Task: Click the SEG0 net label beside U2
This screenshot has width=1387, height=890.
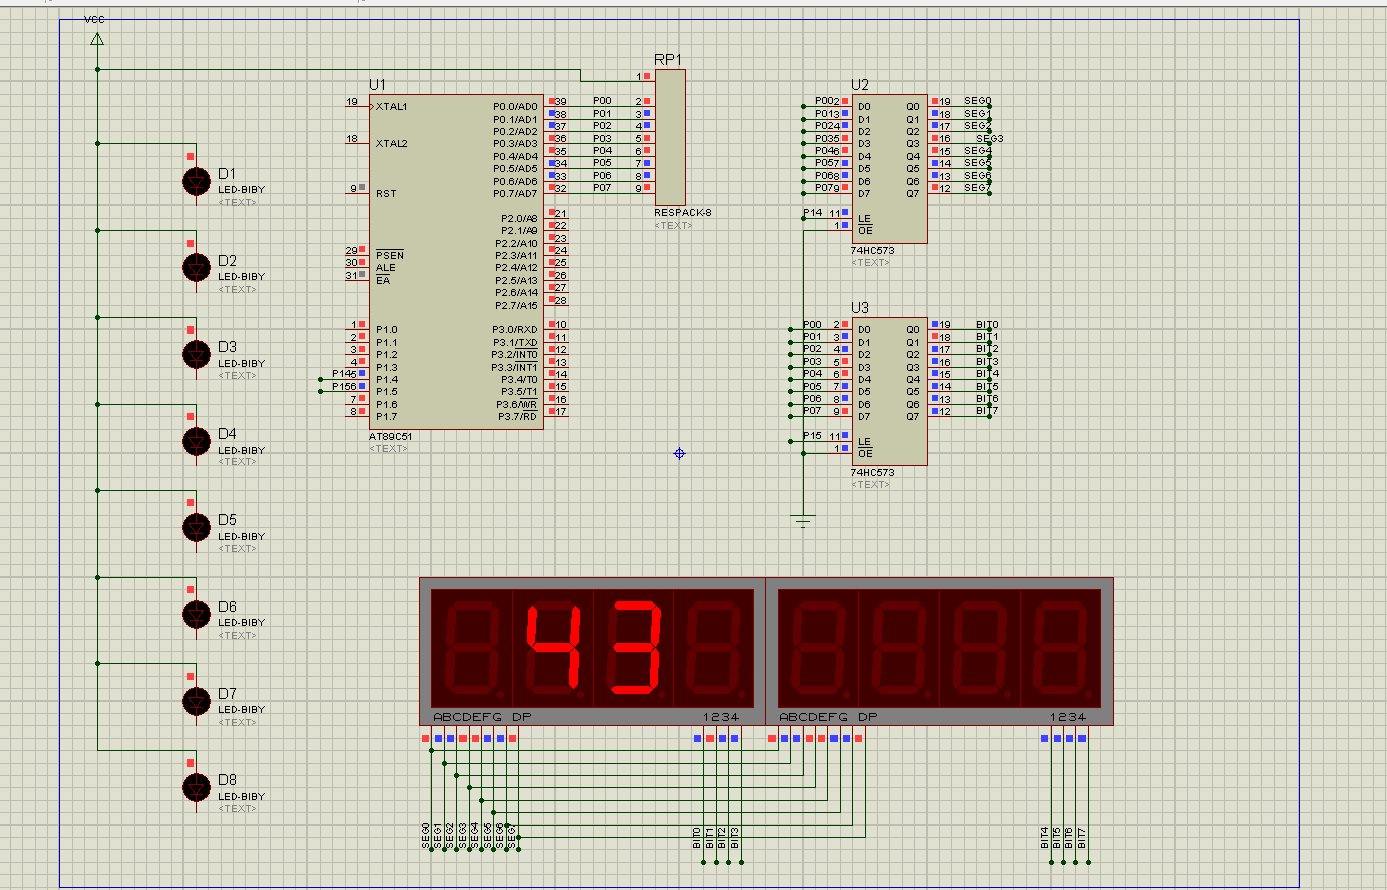Action: tap(977, 101)
